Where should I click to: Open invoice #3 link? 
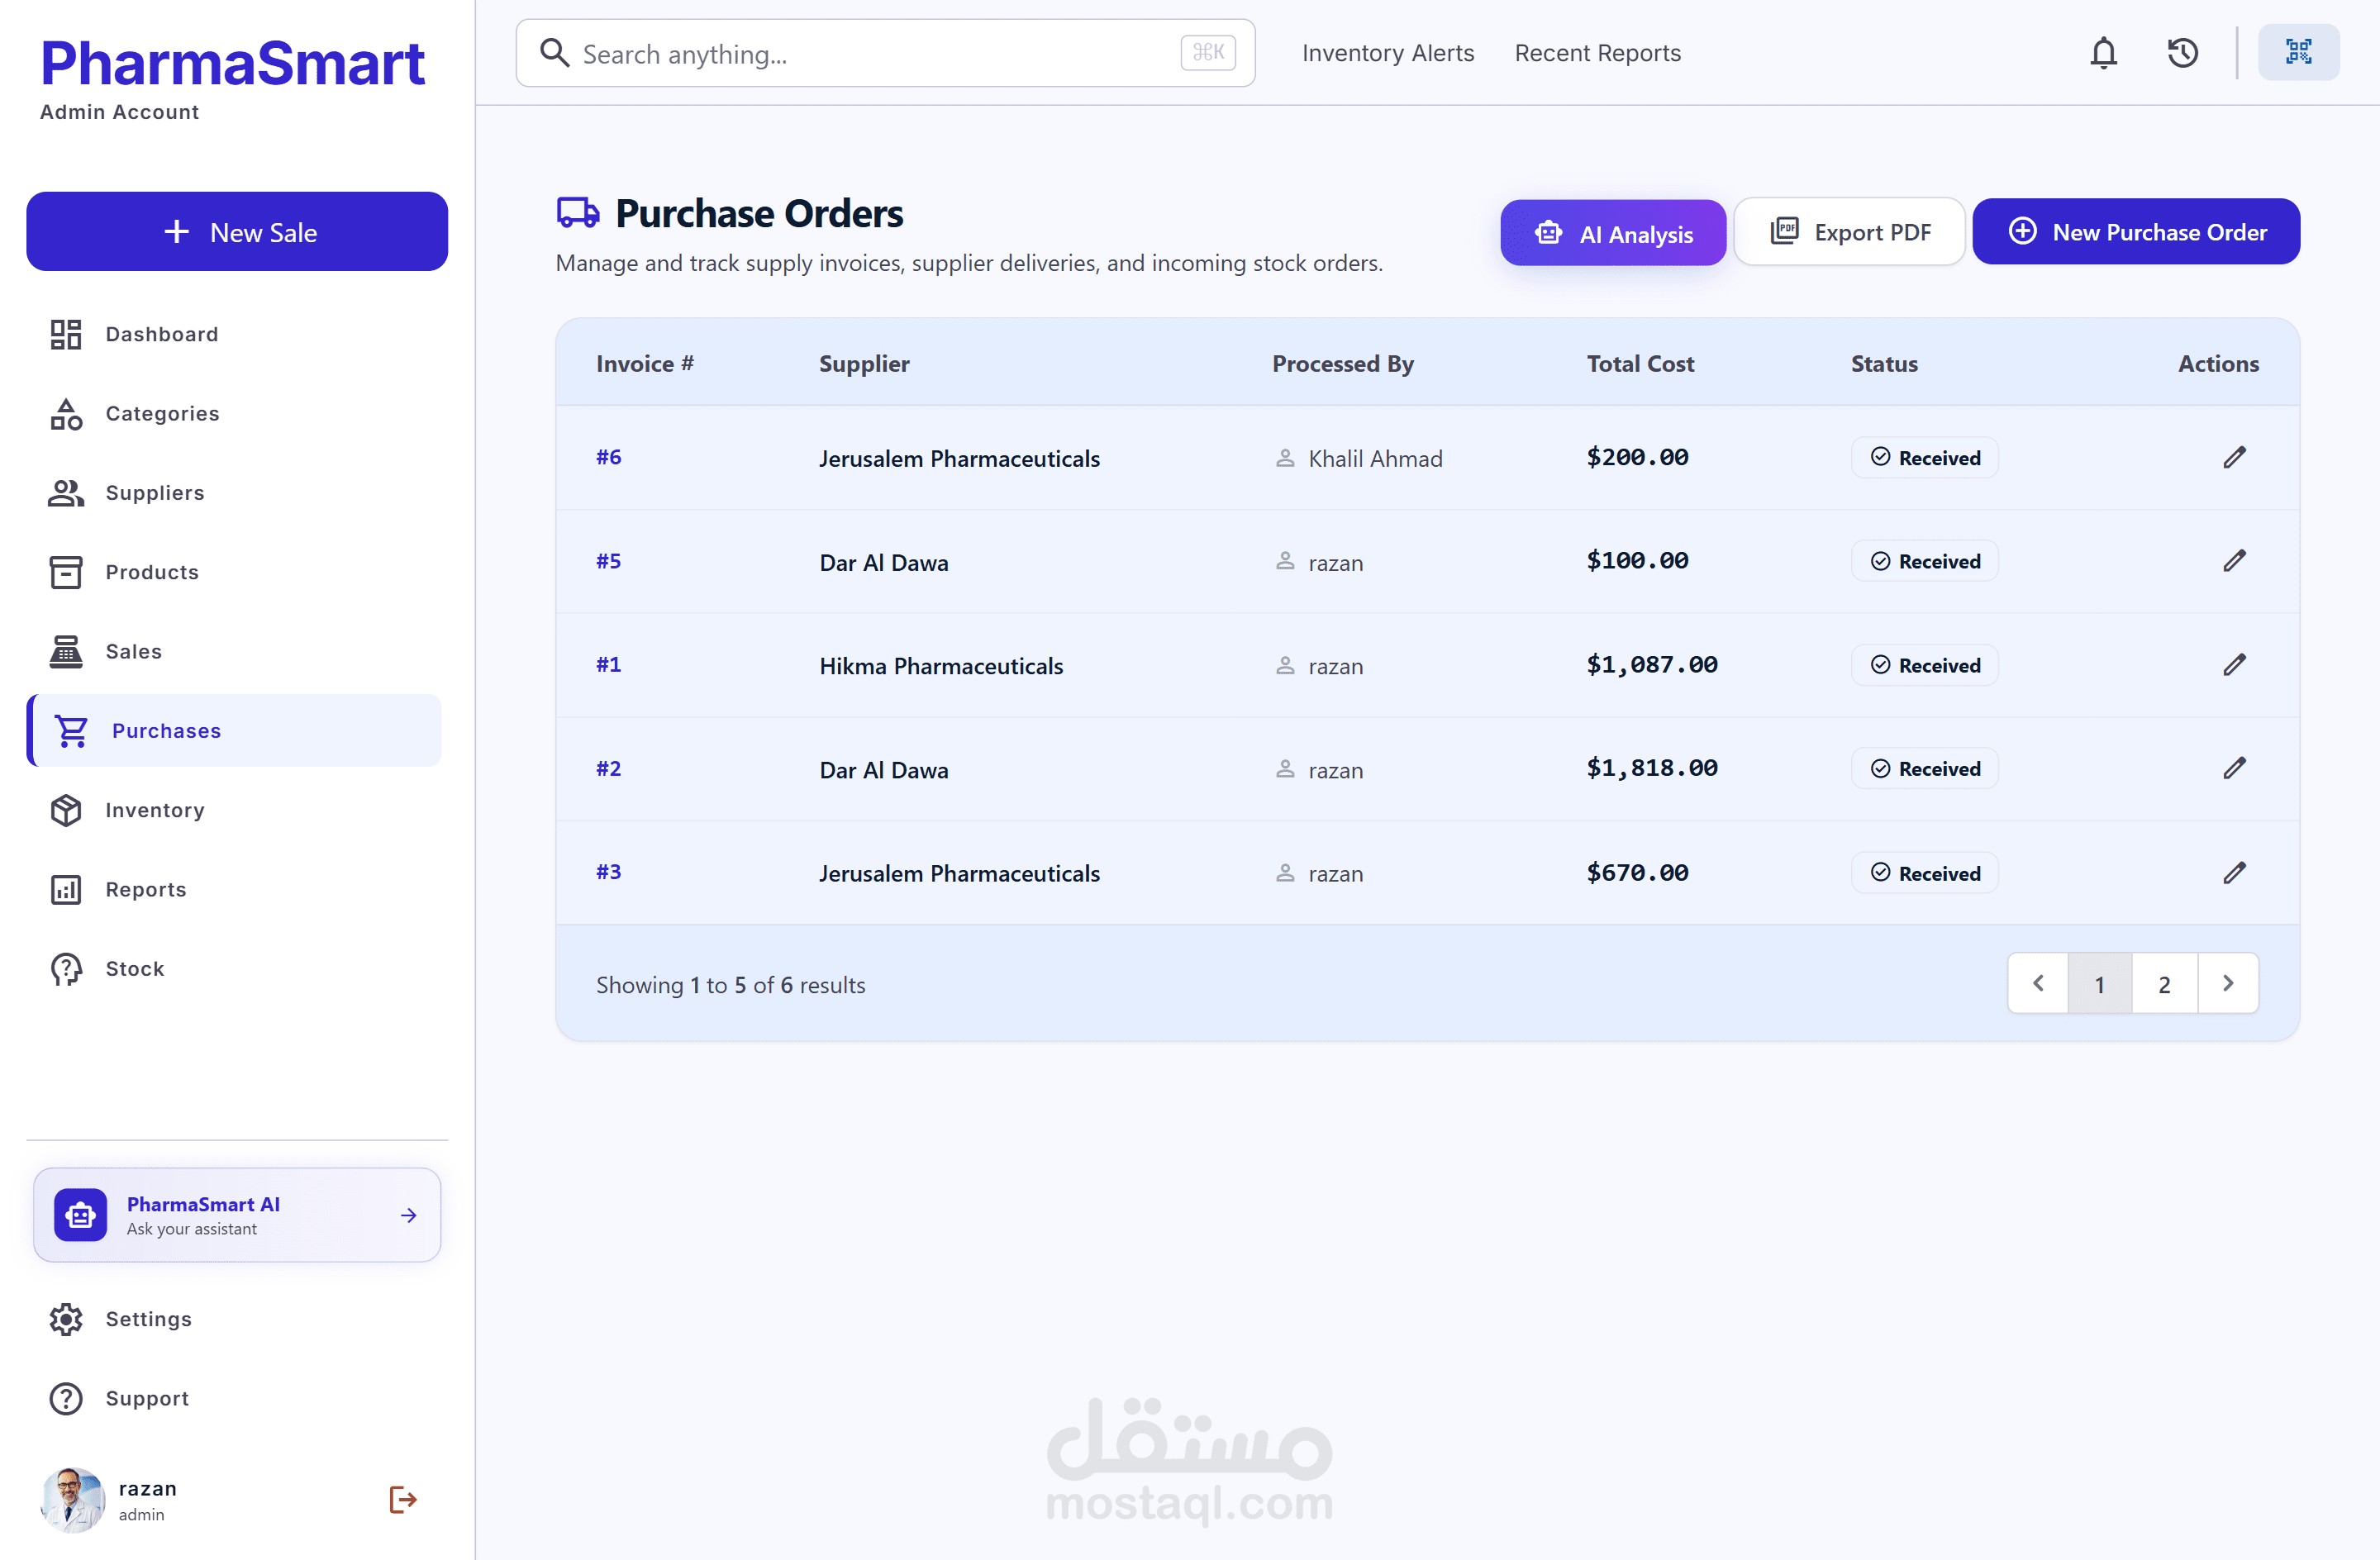(x=608, y=872)
